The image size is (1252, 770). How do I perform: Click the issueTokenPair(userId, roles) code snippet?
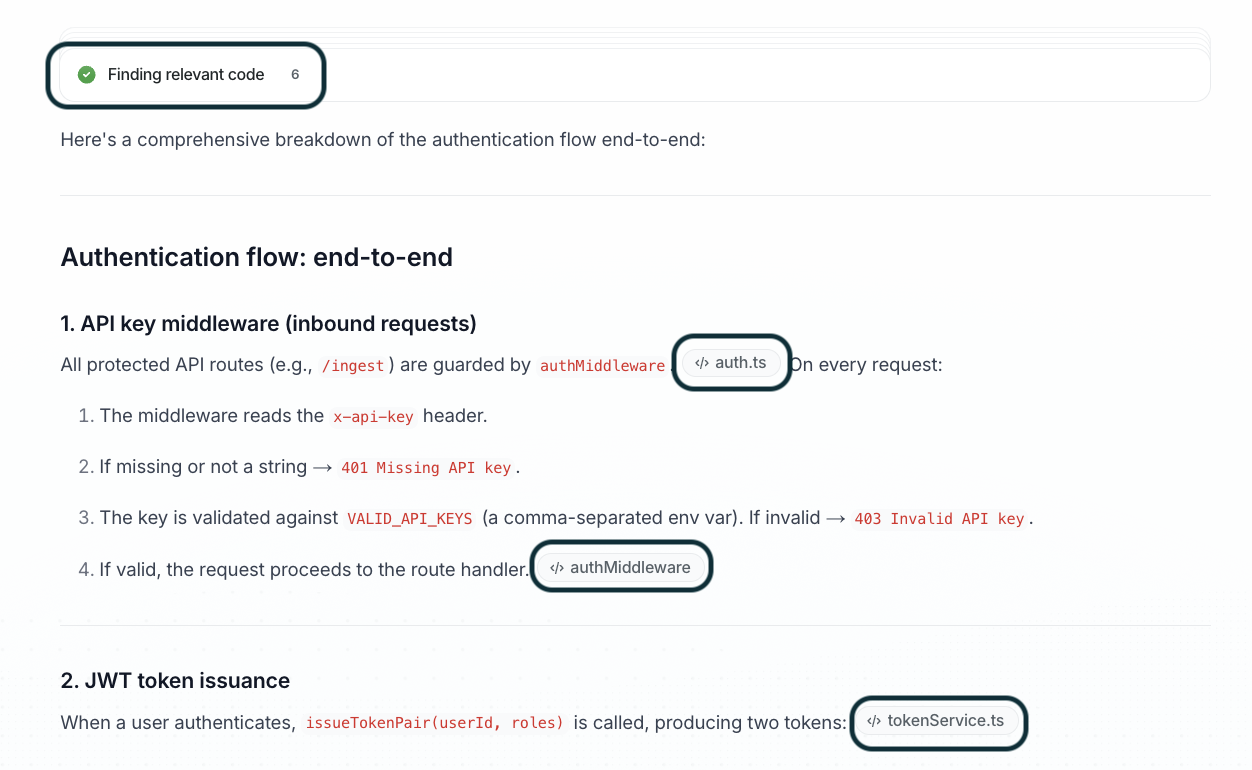434,723
